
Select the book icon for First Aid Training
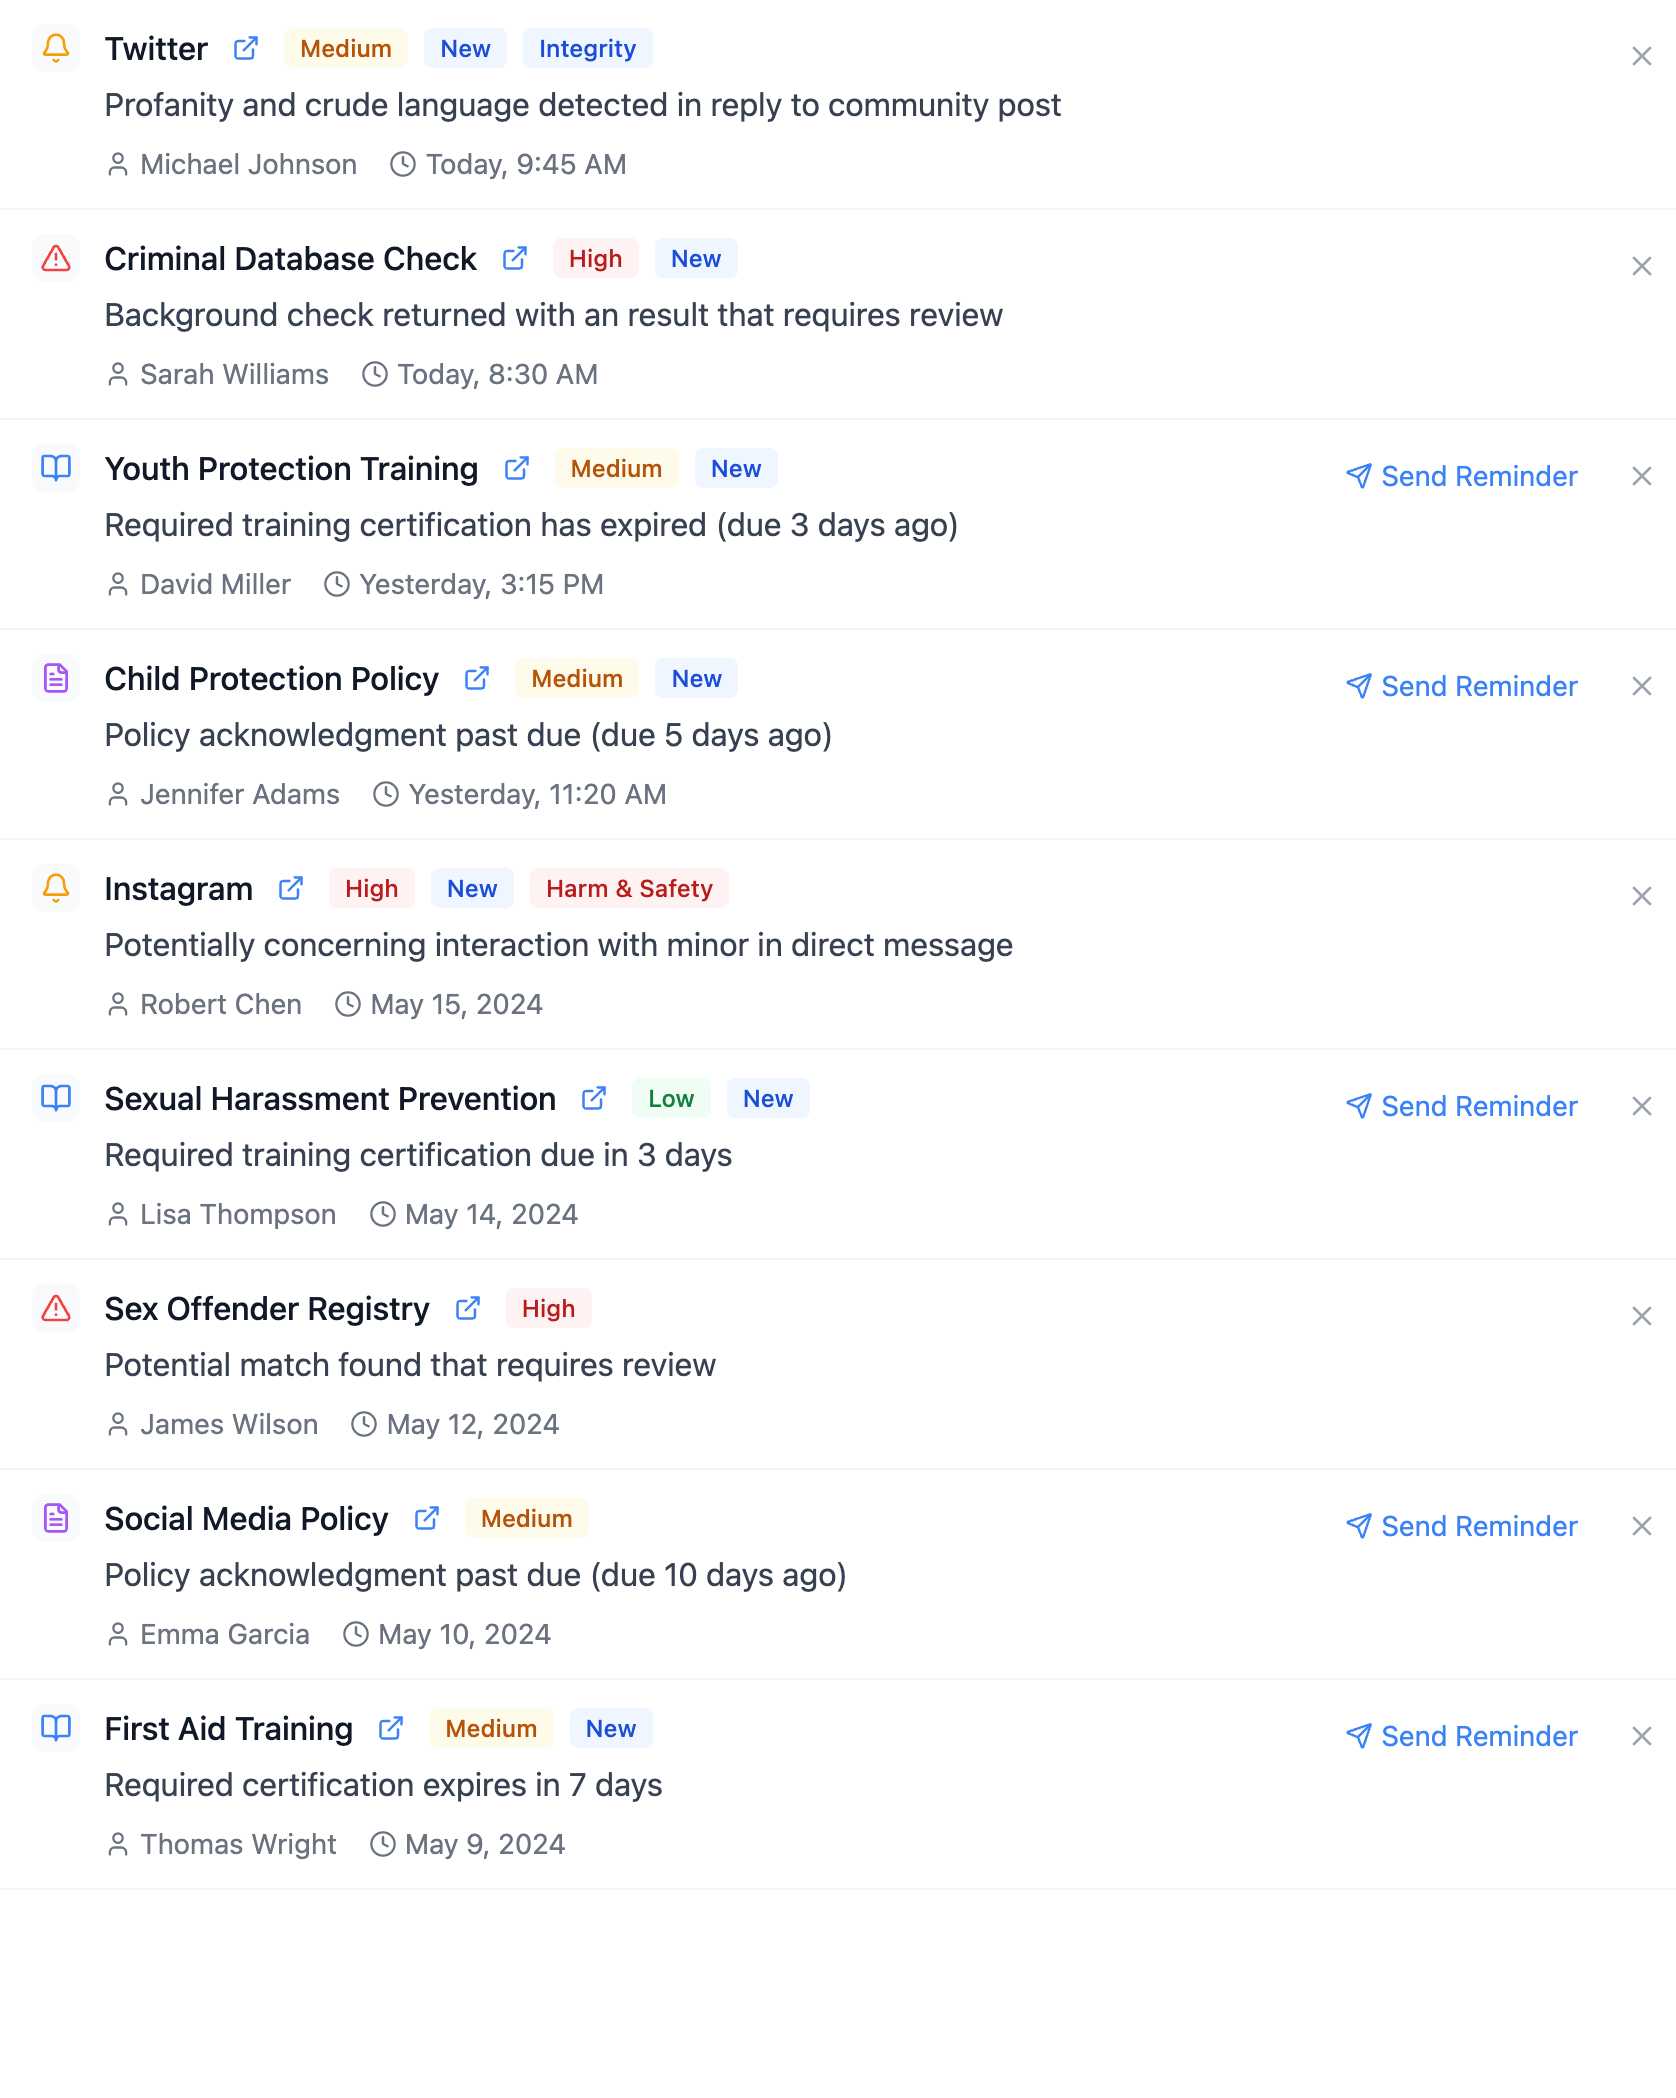tap(55, 1727)
